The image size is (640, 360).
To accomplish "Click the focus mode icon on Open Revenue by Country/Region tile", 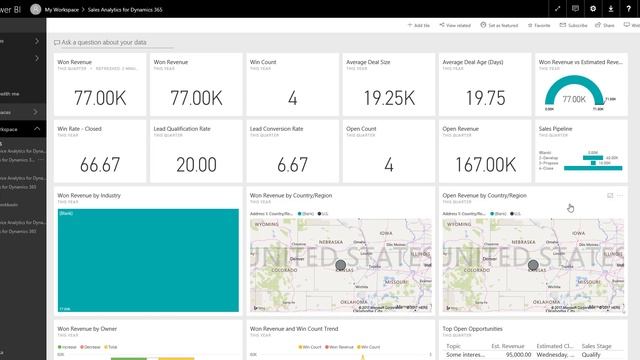I will click(610, 196).
